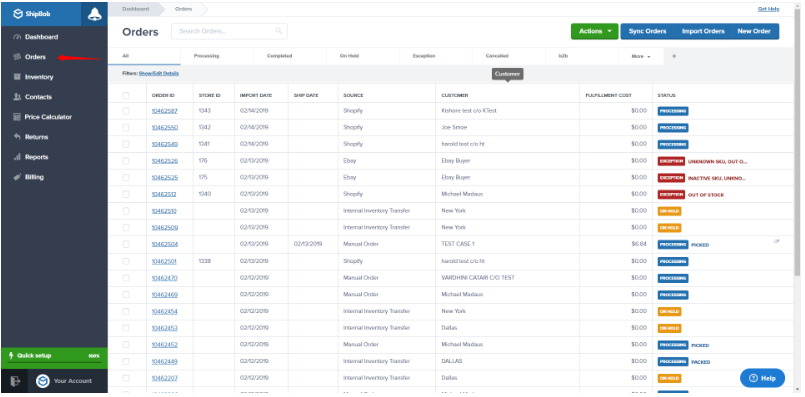Click the Inventory icon in sidebar

coord(17,77)
